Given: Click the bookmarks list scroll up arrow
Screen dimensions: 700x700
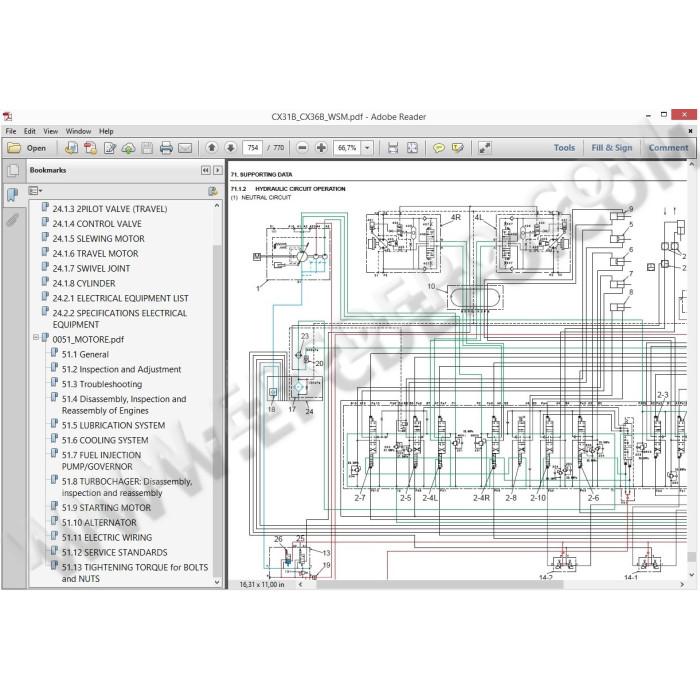Looking at the screenshot, I should coord(217,206).
